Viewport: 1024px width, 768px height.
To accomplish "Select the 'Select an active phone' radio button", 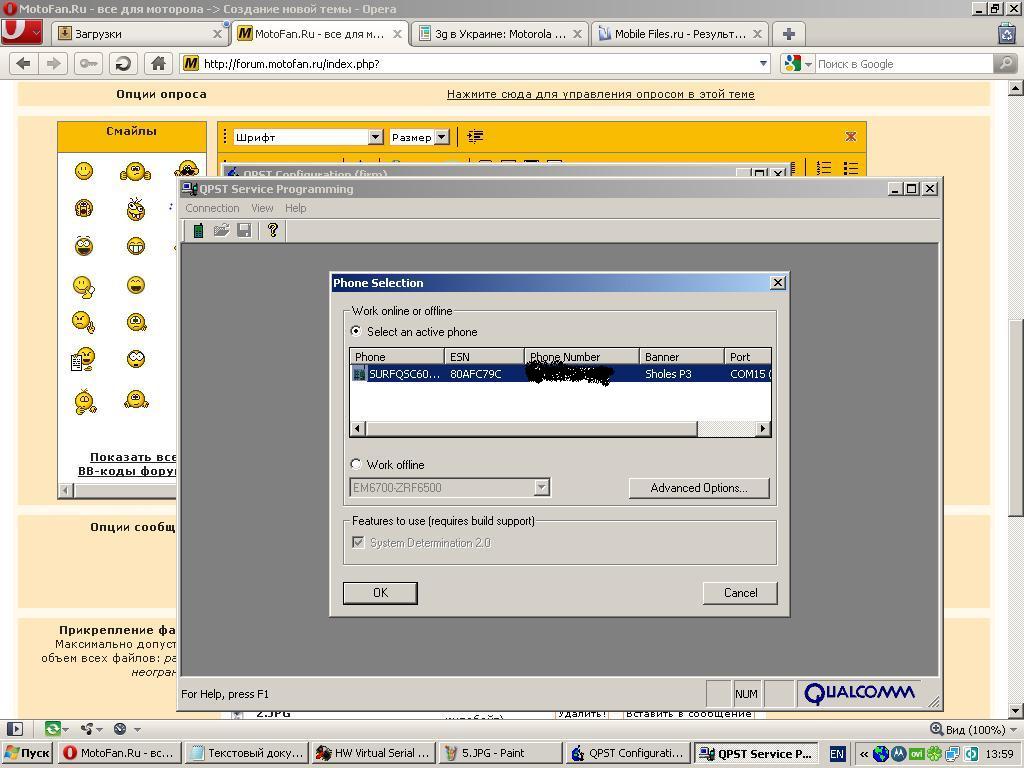I will pyautogui.click(x=355, y=331).
